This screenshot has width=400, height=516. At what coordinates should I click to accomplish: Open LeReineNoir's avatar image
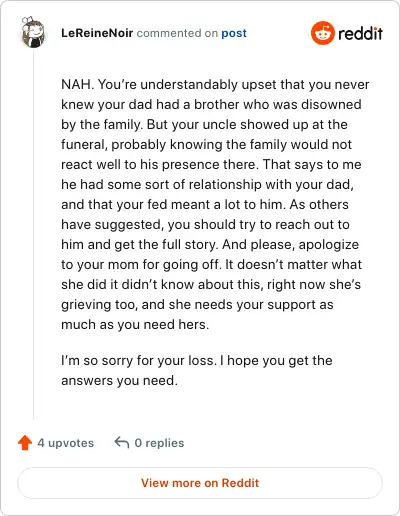[x=33, y=32]
